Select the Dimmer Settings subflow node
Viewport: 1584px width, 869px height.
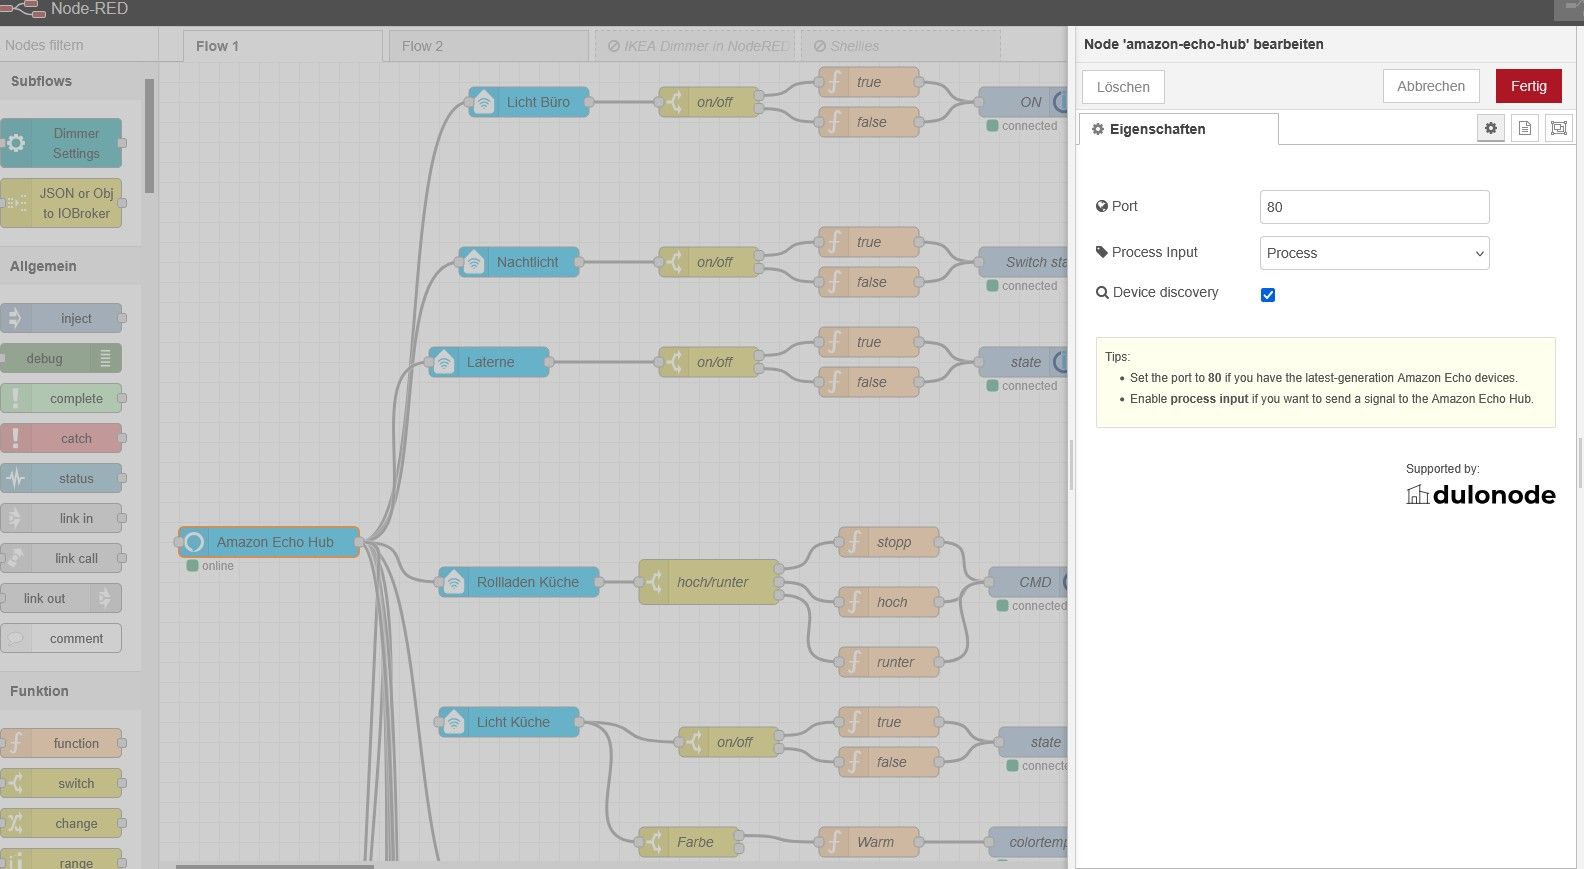(x=62, y=143)
